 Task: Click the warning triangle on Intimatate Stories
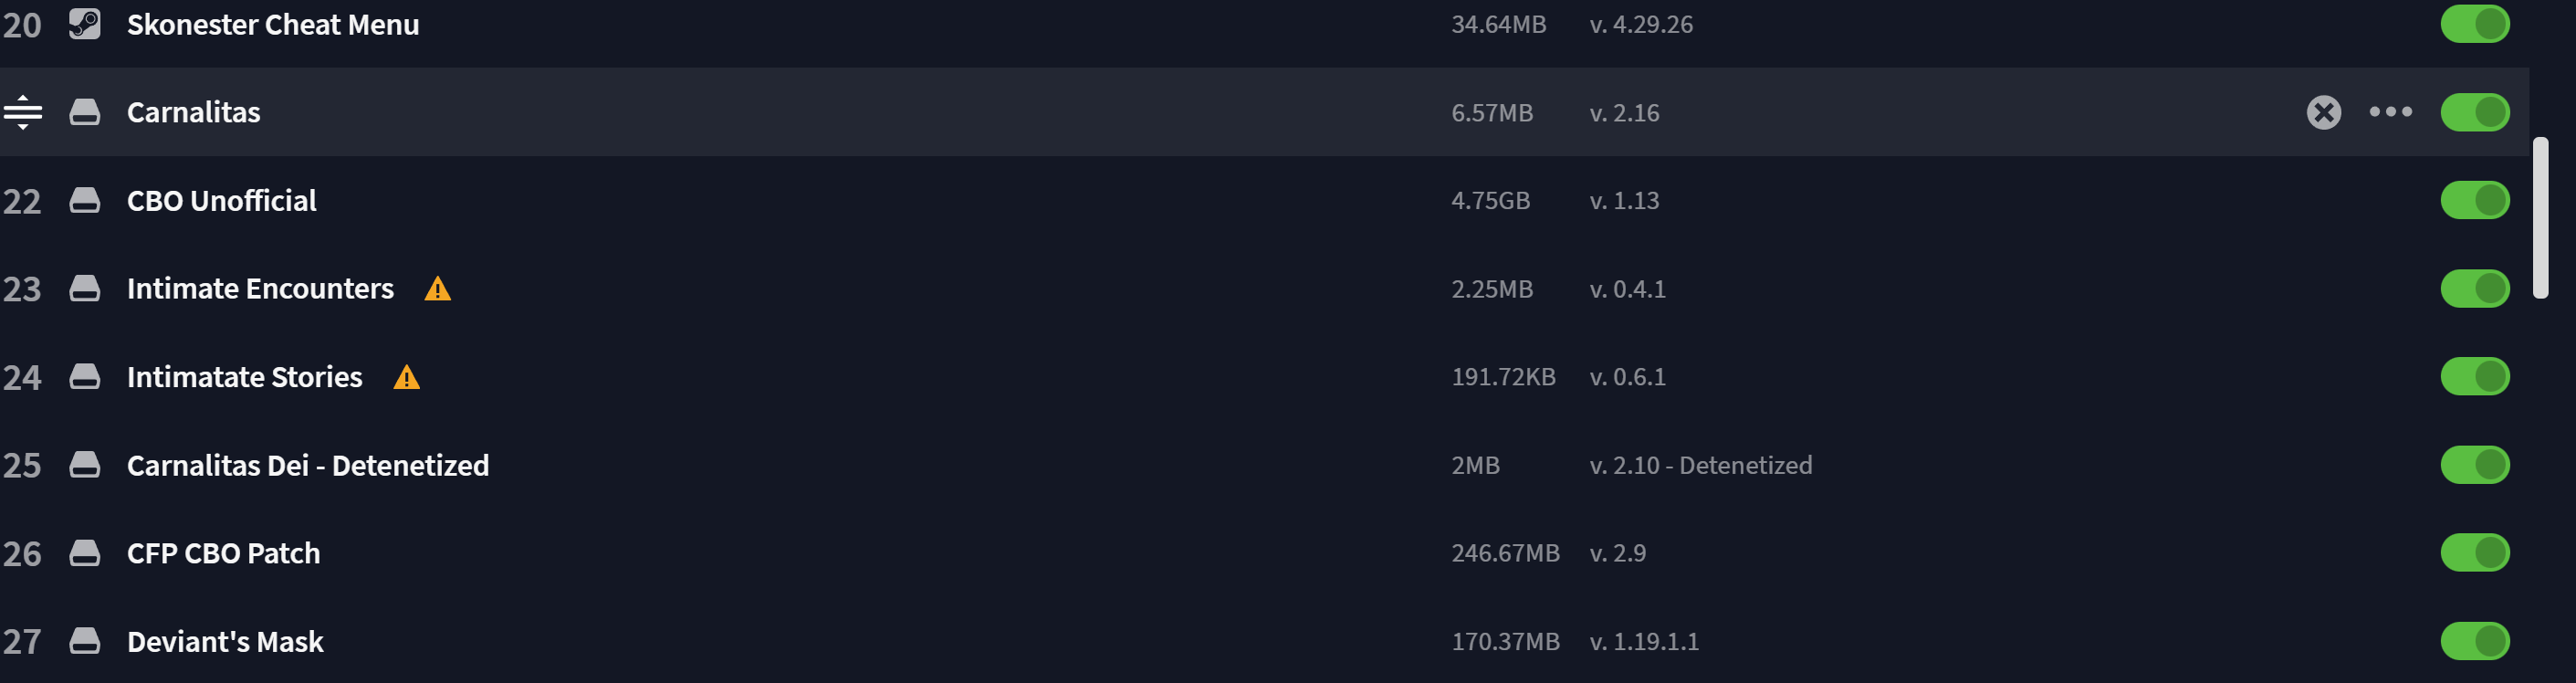pos(407,377)
